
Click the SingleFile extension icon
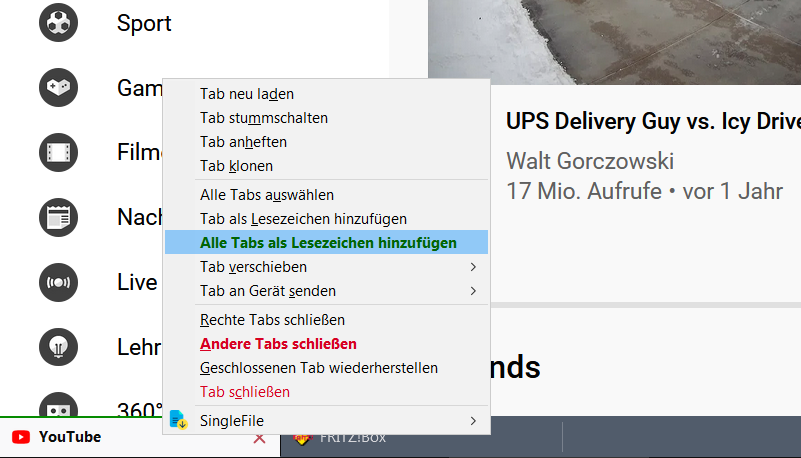178,420
